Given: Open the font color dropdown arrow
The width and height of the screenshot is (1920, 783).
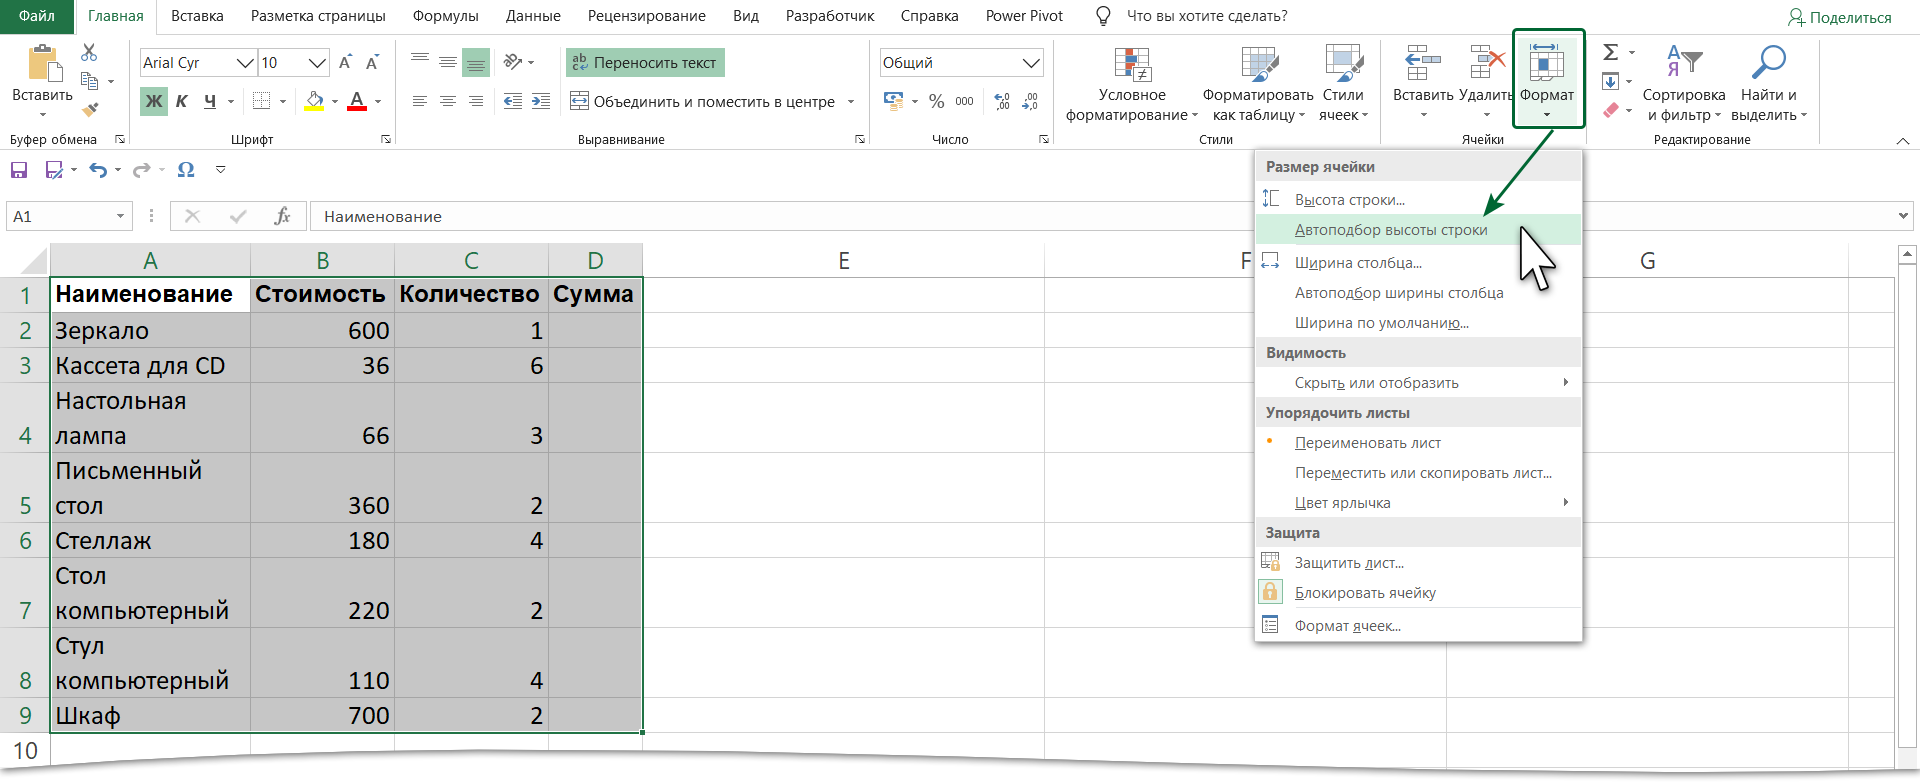Looking at the screenshot, I should pyautogui.click(x=378, y=101).
